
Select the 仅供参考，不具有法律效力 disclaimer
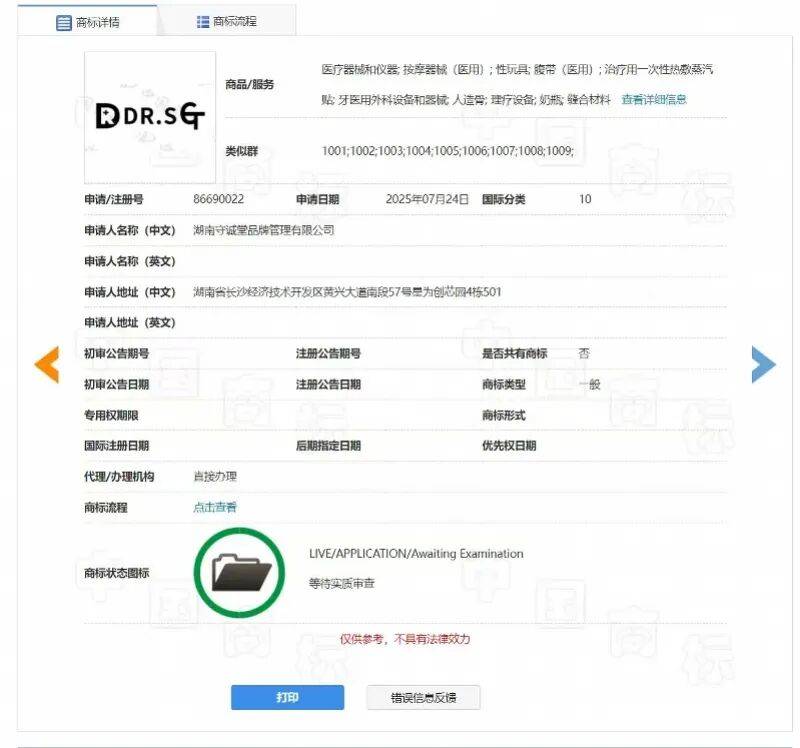pos(405,639)
